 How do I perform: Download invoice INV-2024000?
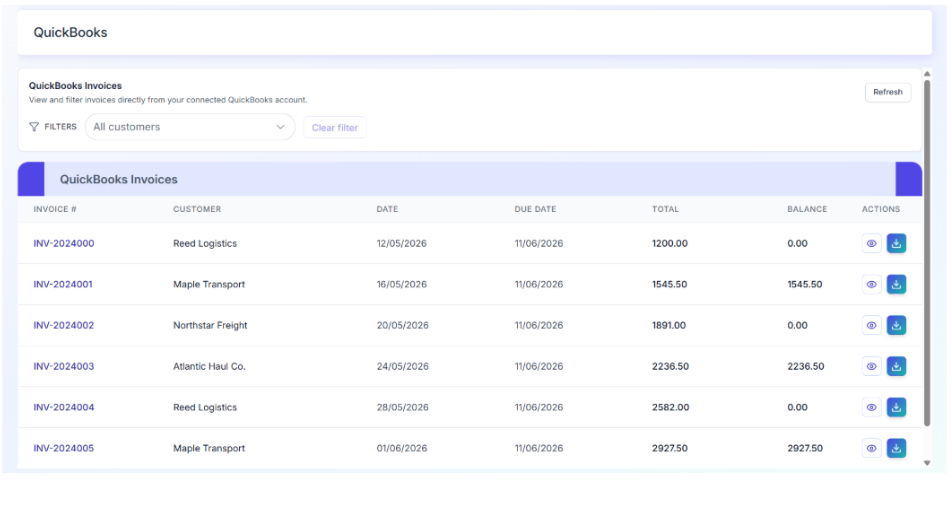pos(896,243)
